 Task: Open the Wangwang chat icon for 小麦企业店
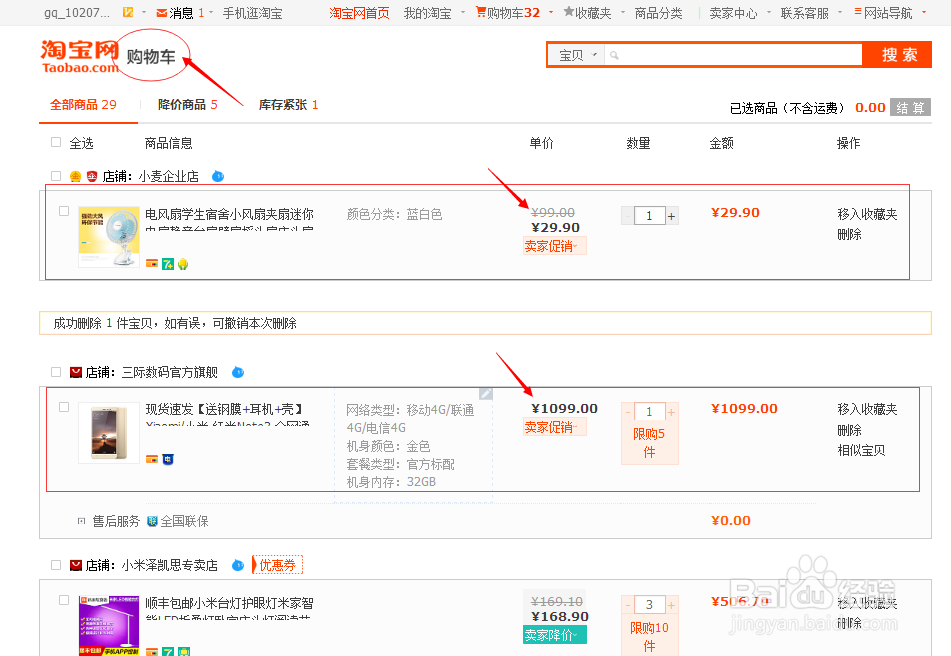(218, 176)
